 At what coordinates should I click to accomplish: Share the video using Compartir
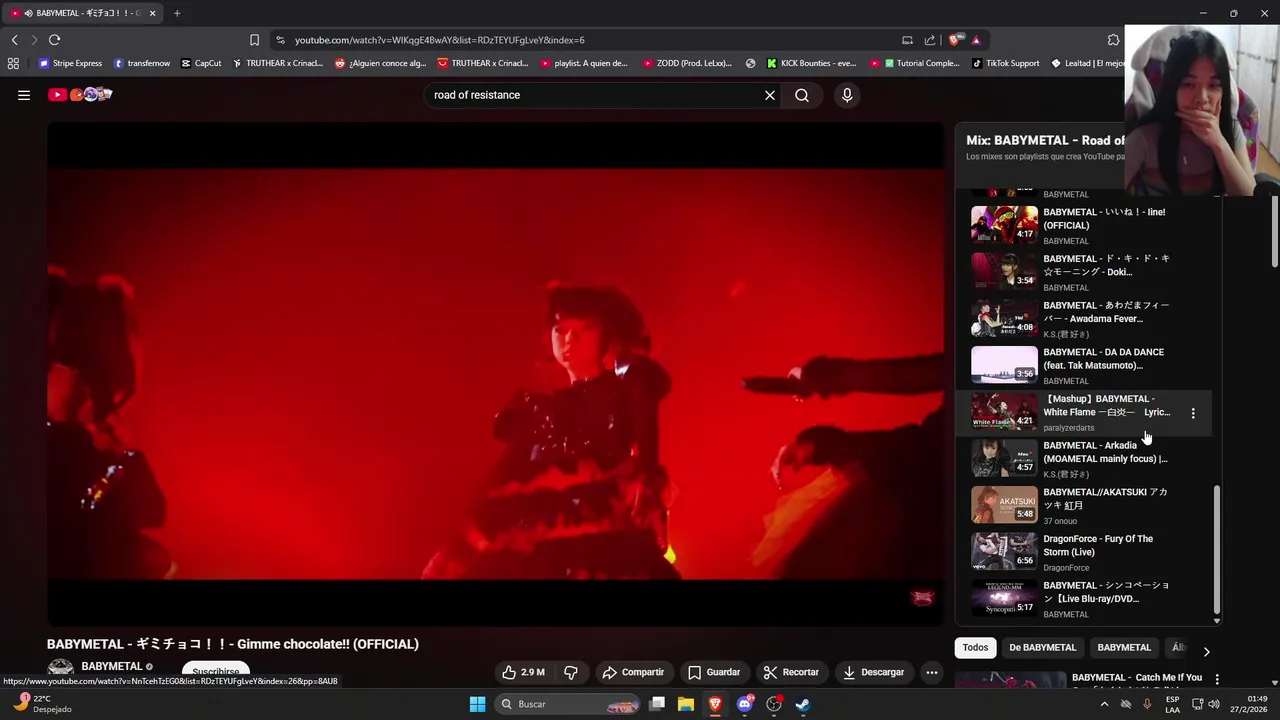633,672
